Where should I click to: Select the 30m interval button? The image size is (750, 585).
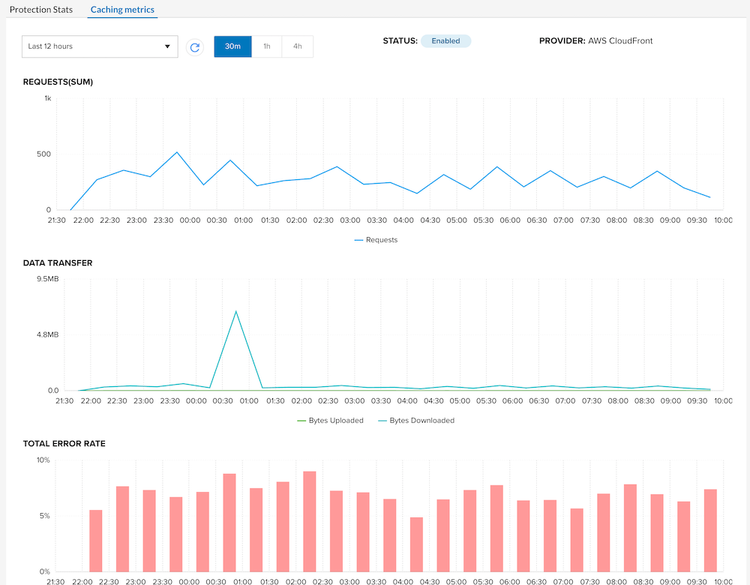232,47
